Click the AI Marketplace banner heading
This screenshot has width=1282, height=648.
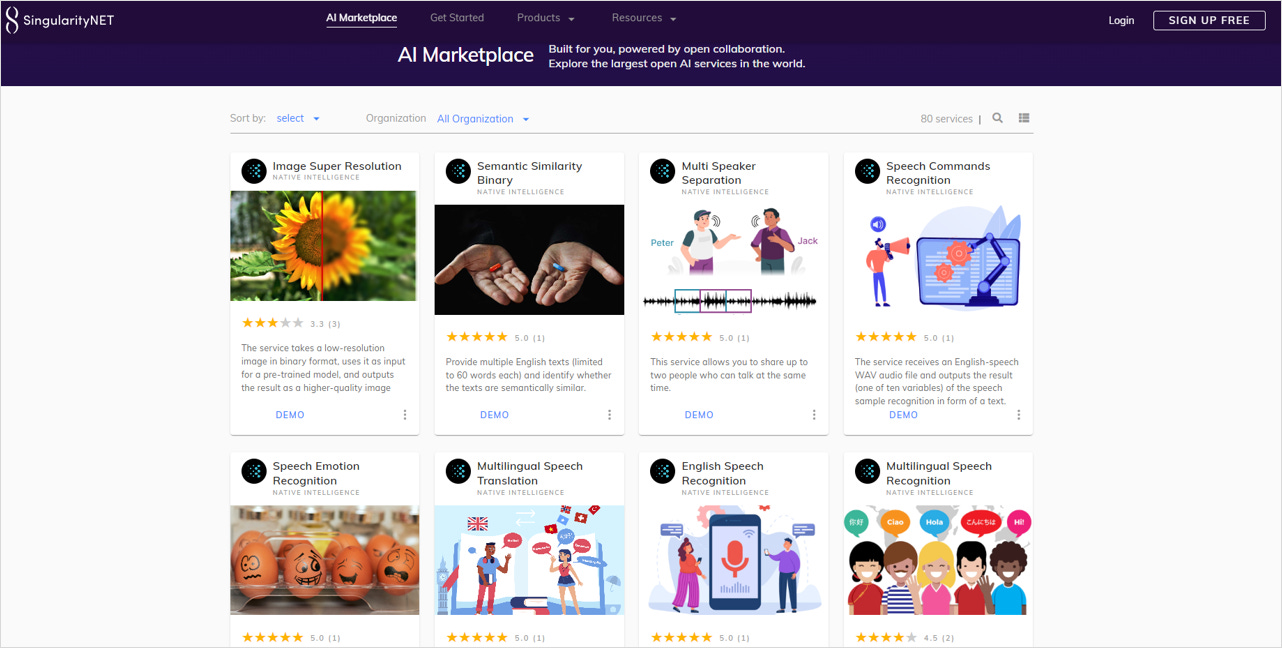[x=466, y=55]
